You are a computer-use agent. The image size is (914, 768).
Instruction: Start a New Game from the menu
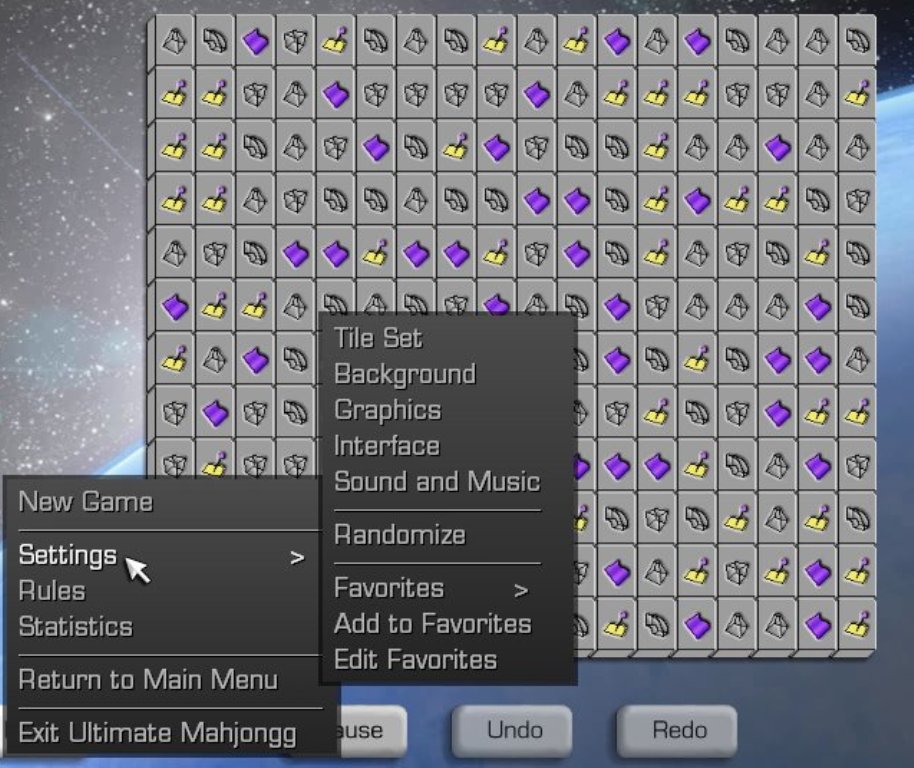pos(86,502)
